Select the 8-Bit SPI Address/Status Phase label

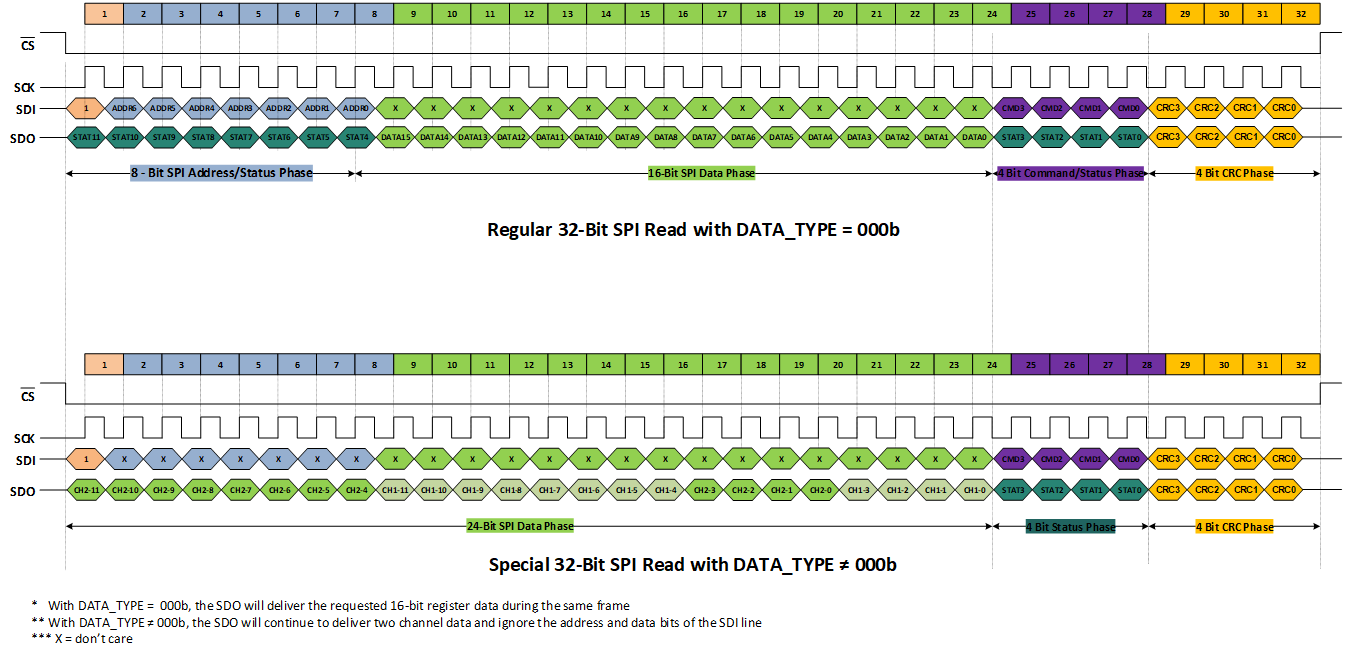(220, 172)
